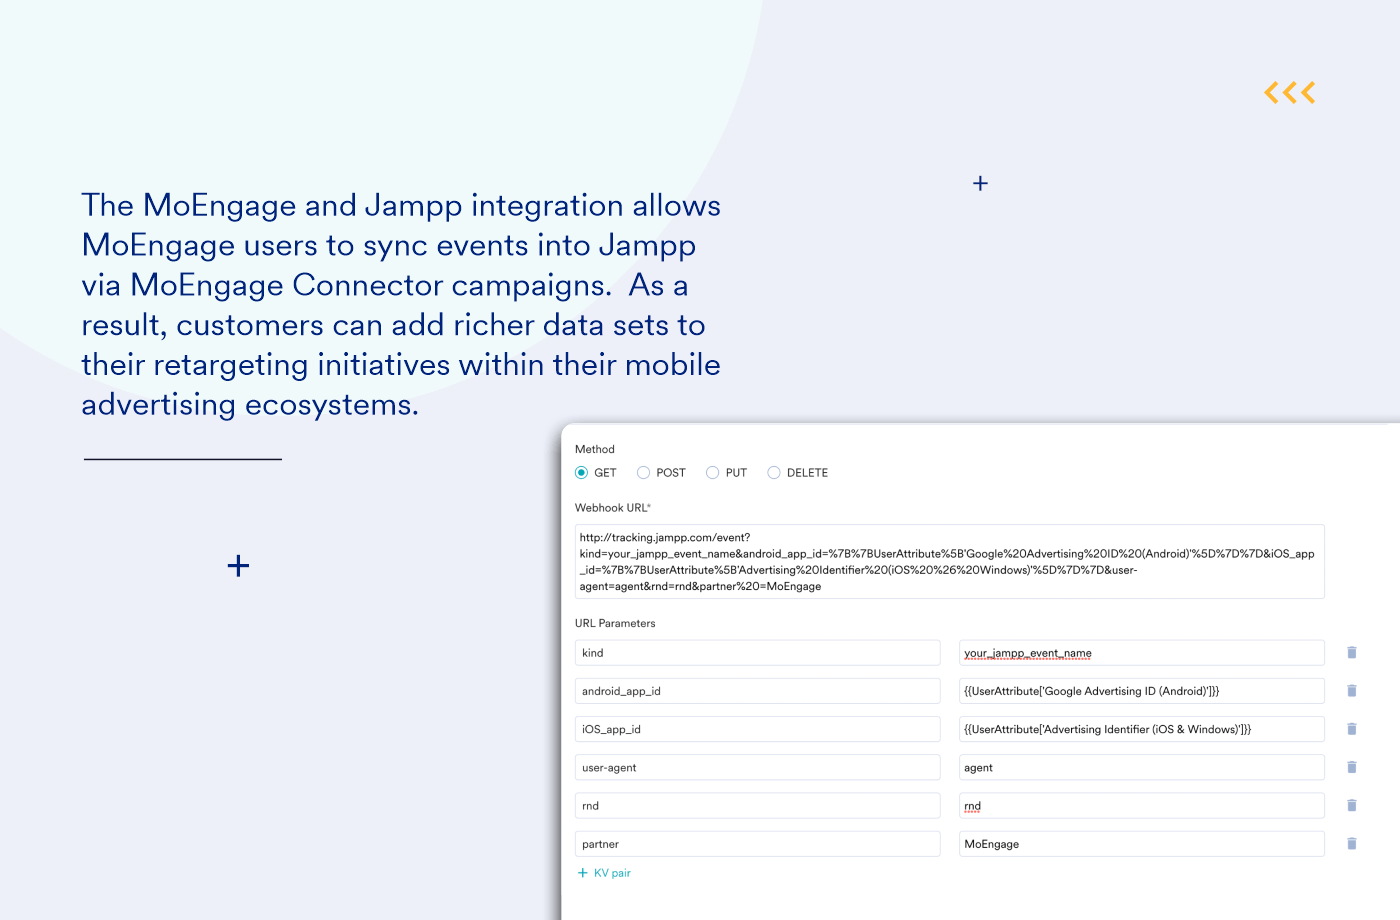Edit the rnd value field
This screenshot has width=1400, height=920.
pyautogui.click(x=1142, y=805)
